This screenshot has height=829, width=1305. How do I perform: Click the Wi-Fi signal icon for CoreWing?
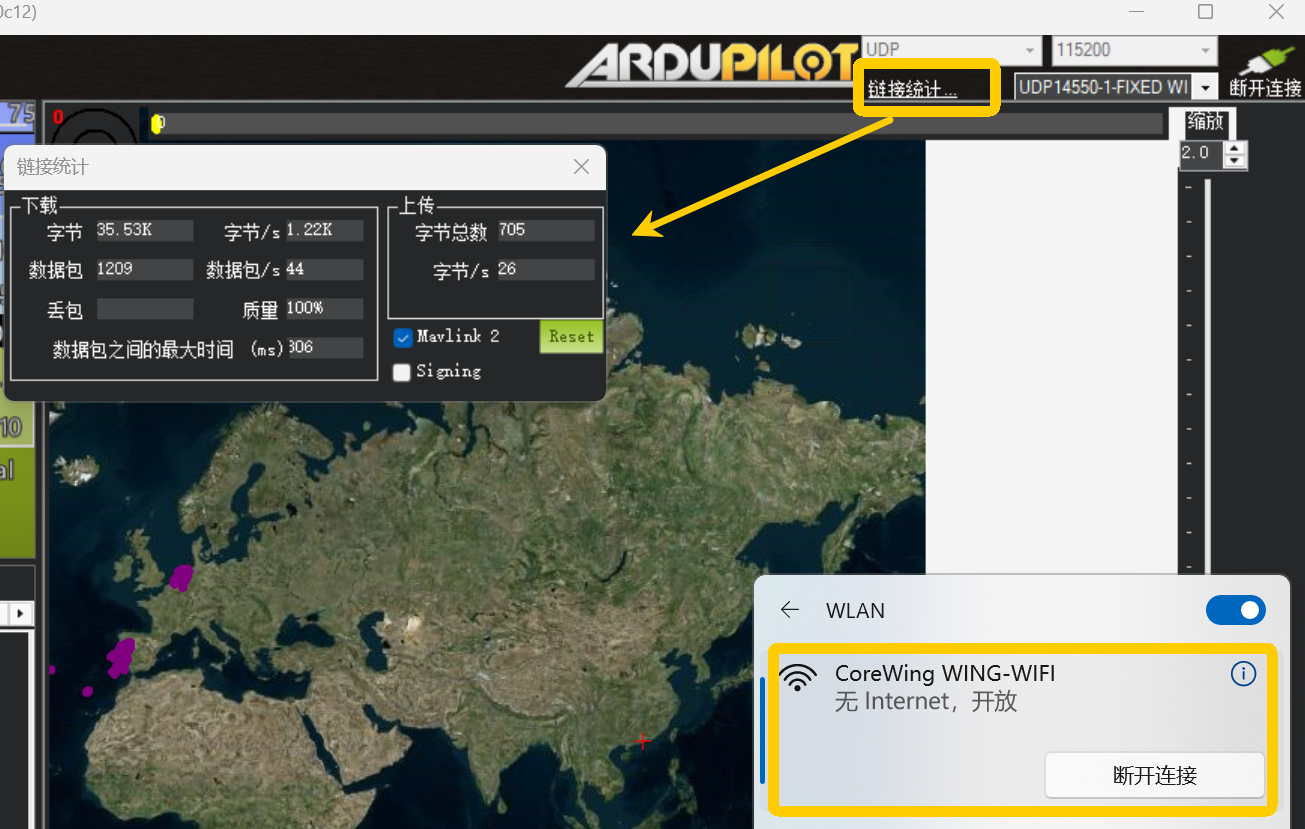tap(797, 678)
